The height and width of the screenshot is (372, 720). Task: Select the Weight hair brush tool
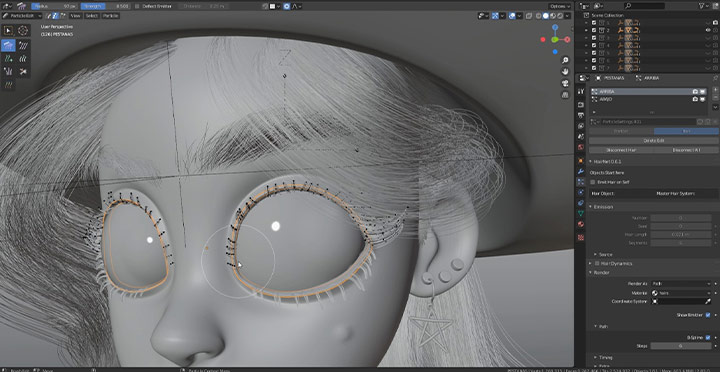point(8,85)
